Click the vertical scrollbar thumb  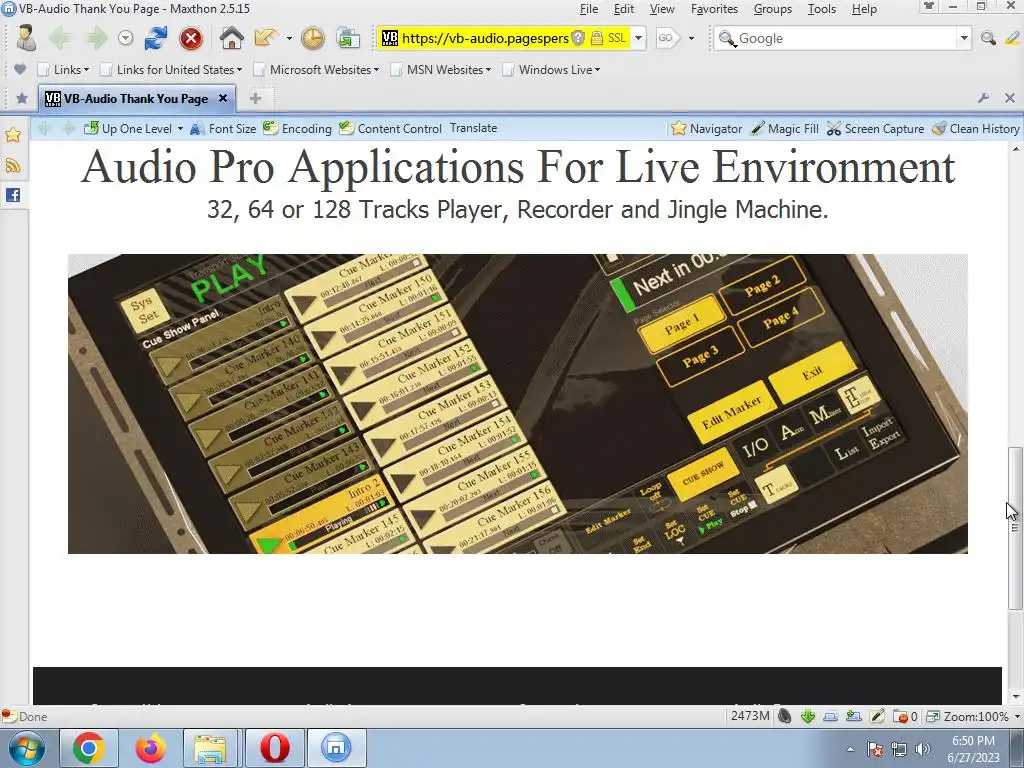coord(1015,528)
